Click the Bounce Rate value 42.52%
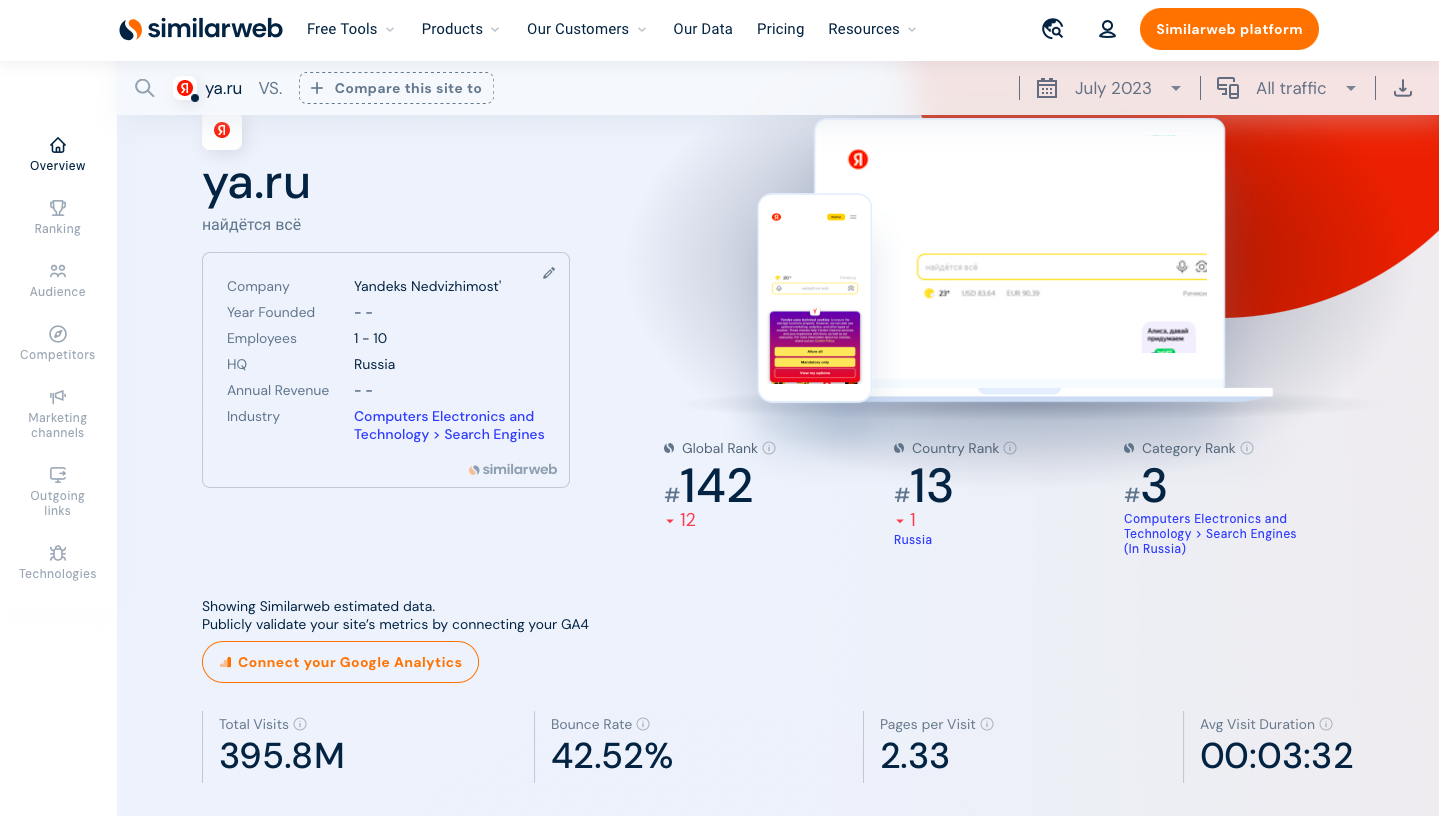 [x=612, y=756]
